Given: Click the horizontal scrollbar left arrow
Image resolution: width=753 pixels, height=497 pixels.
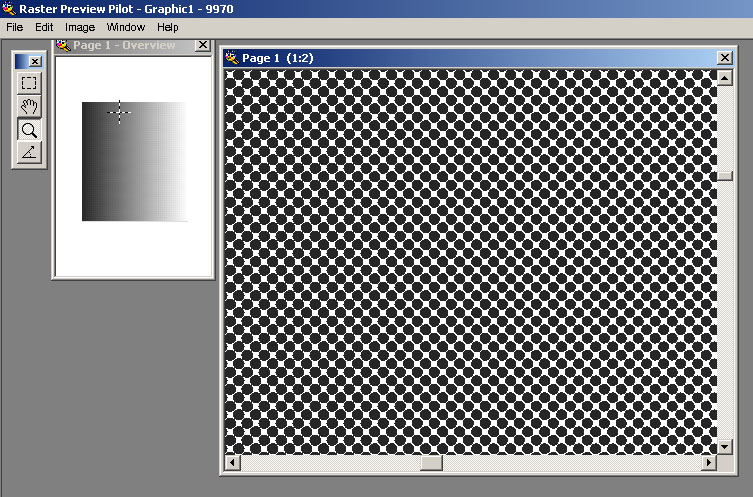Looking at the screenshot, I should [232, 462].
